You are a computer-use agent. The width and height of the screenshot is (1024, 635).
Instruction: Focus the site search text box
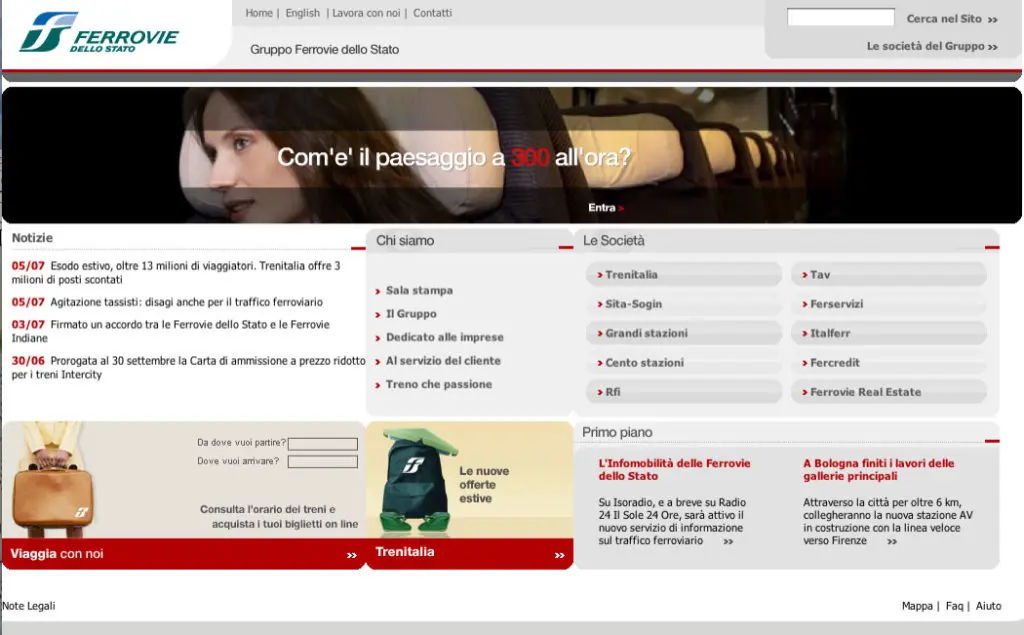(840, 18)
